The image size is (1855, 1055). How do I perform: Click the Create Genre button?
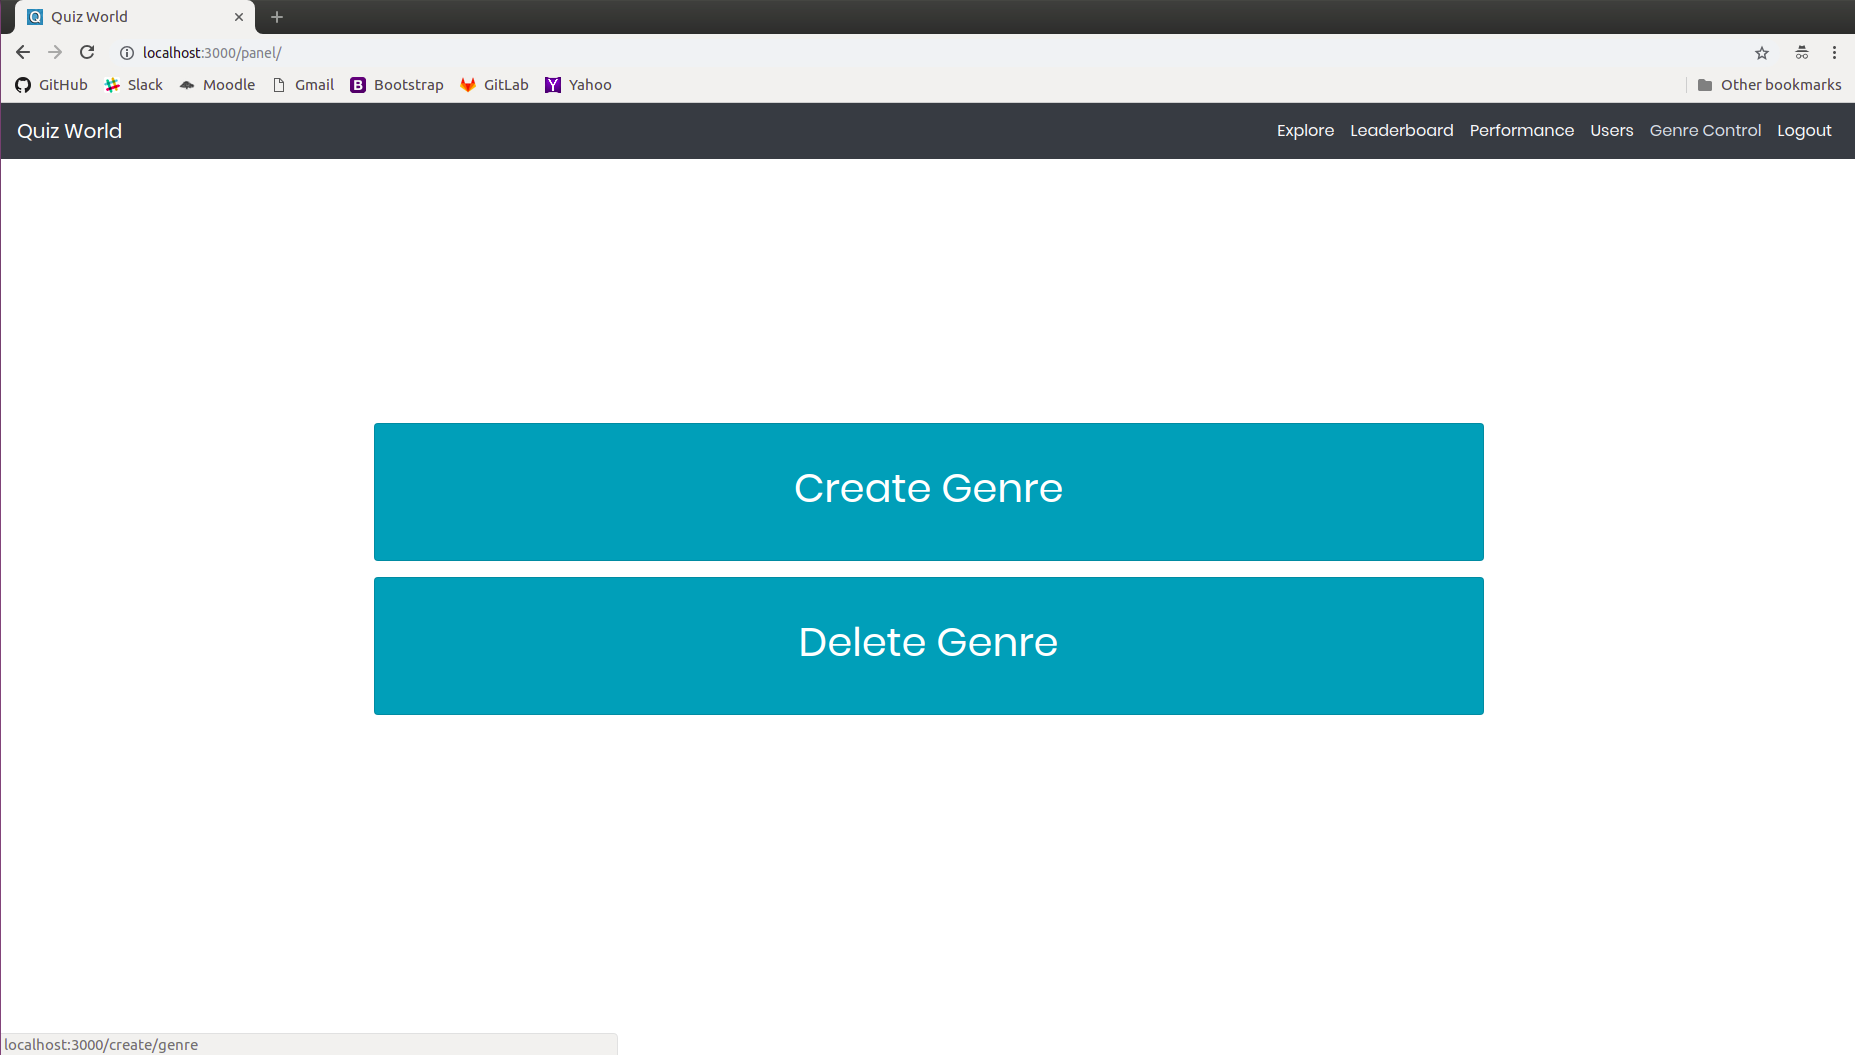928,492
